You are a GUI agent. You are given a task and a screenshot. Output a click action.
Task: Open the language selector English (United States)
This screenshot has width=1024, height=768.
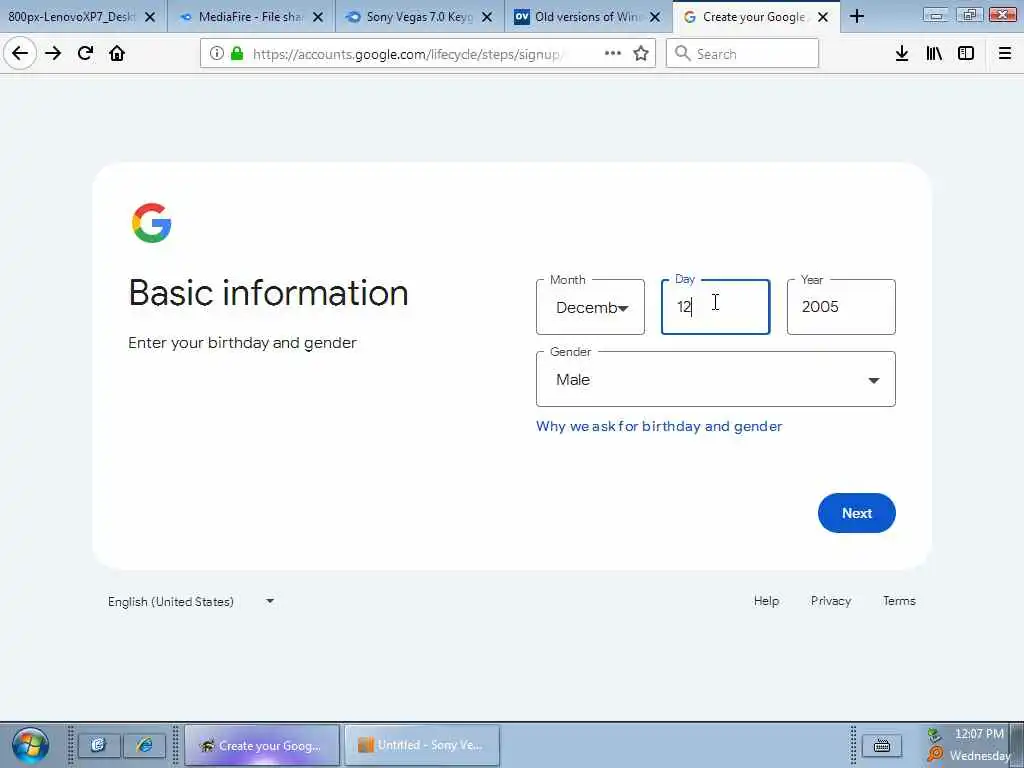[191, 601]
